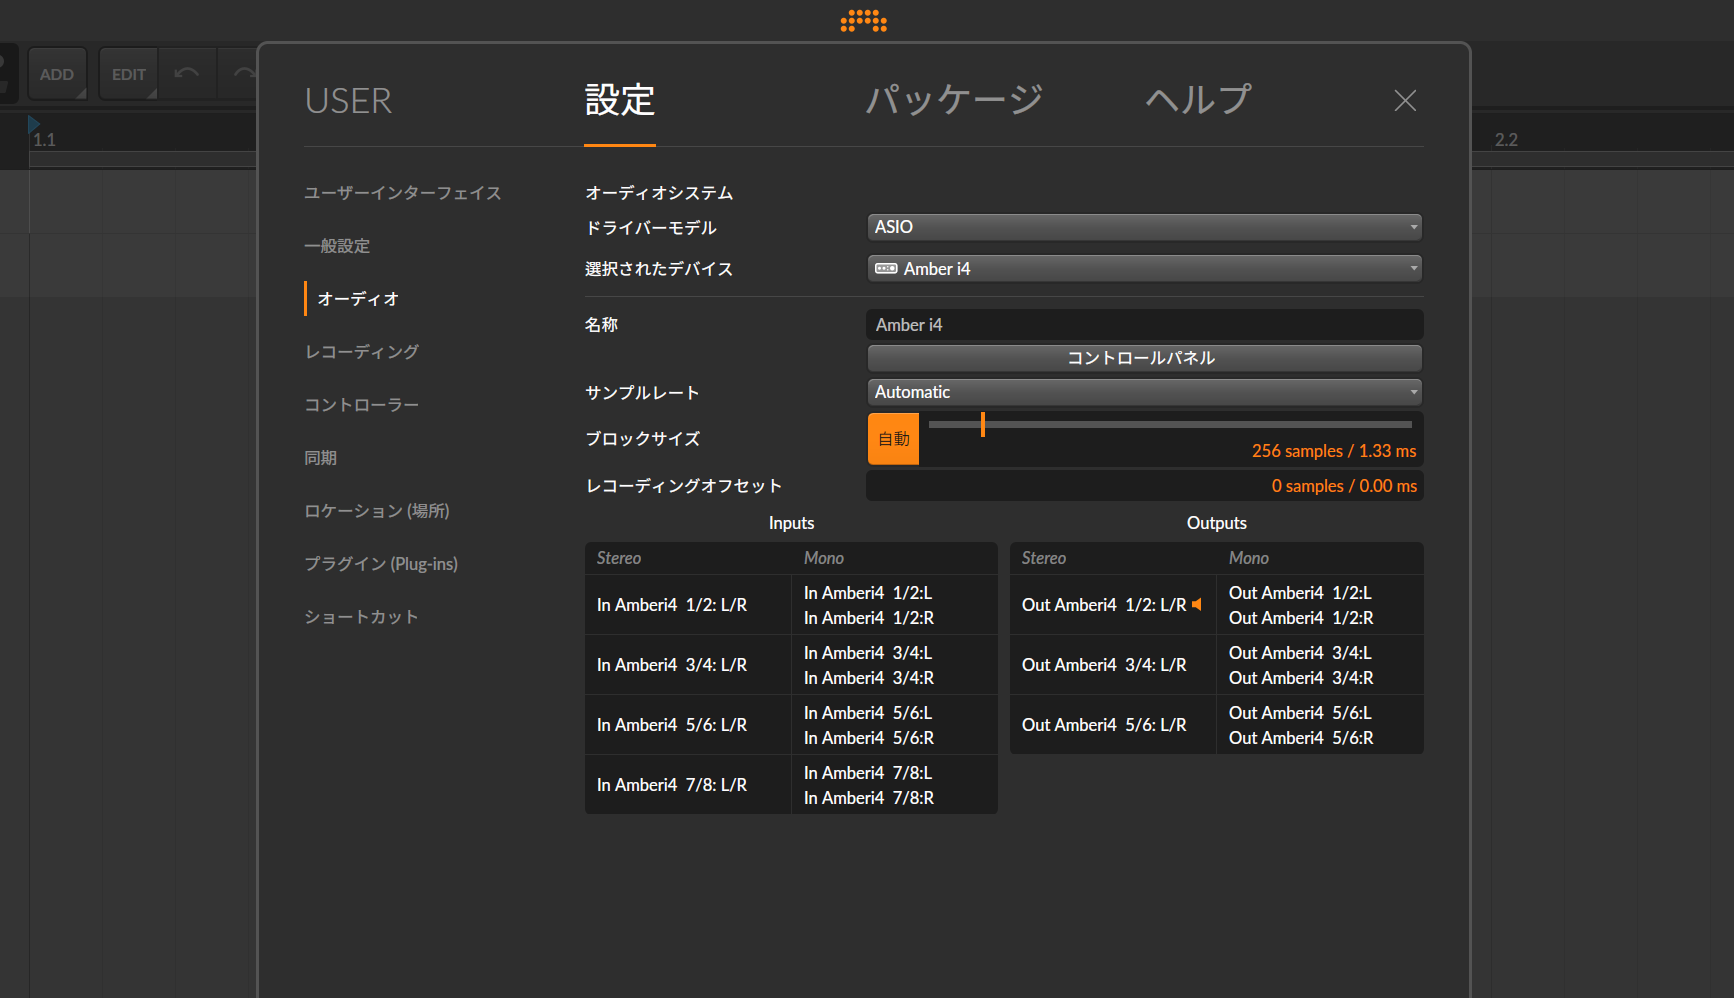
Task: Click mono output Out Amberi4 3/4:R
Action: (1301, 678)
